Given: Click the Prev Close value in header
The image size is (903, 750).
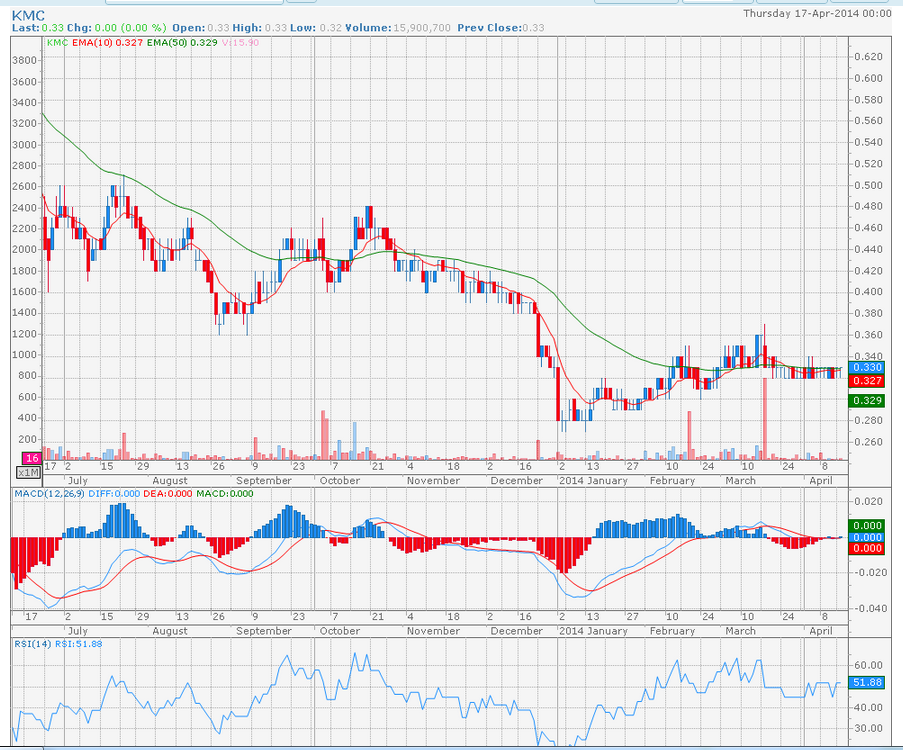Looking at the screenshot, I should pyautogui.click(x=535, y=28).
